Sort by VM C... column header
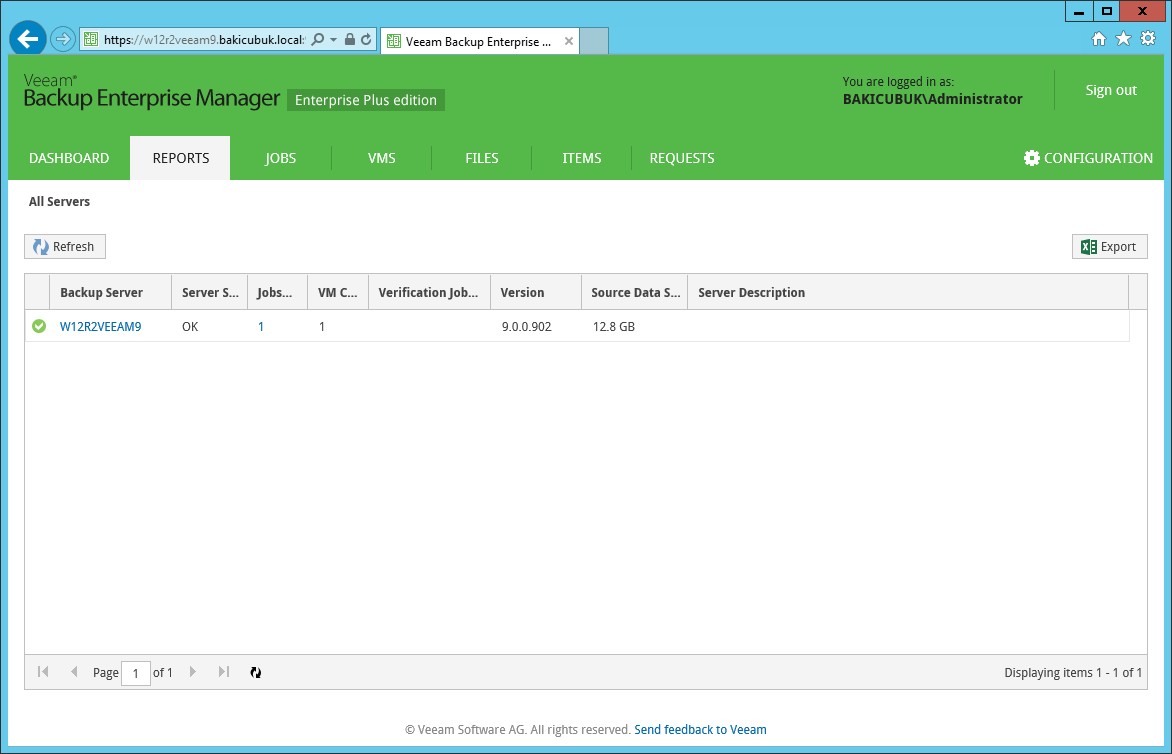This screenshot has height=754, width=1172. 338,292
